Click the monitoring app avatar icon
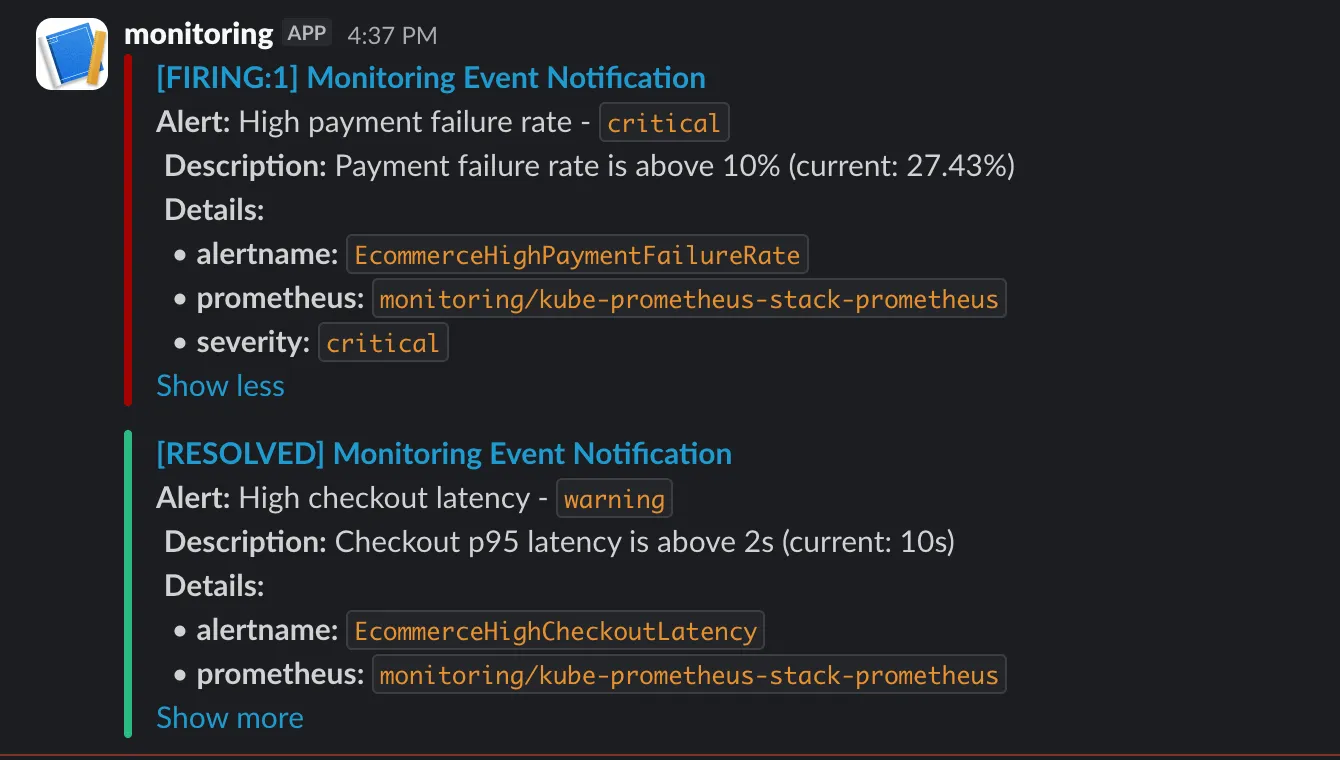Screen dimensions: 1340x760 click(71, 52)
